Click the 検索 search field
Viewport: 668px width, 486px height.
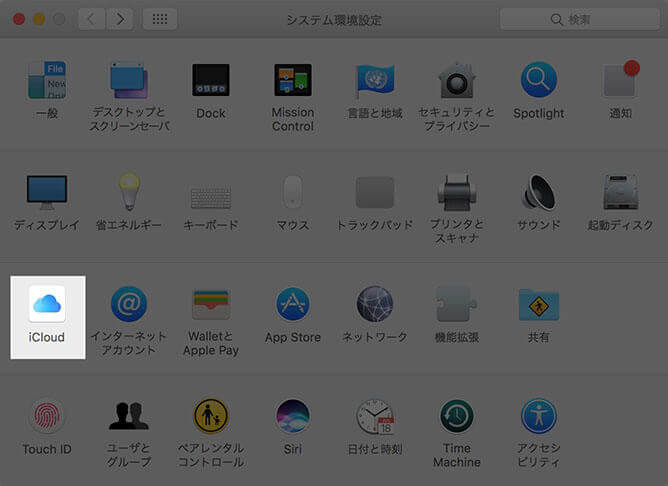click(x=580, y=19)
